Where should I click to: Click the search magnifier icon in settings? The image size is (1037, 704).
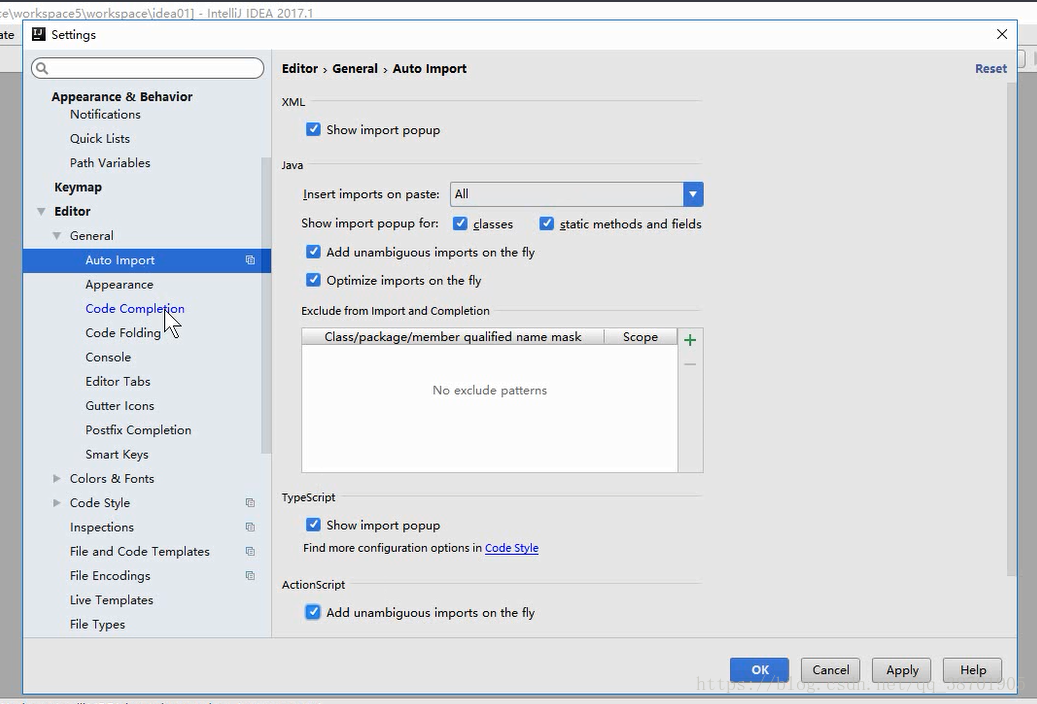click(42, 68)
